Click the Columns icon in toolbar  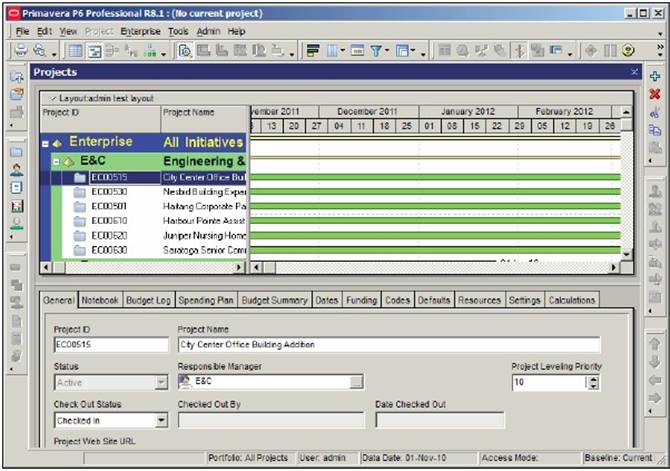[x=332, y=51]
